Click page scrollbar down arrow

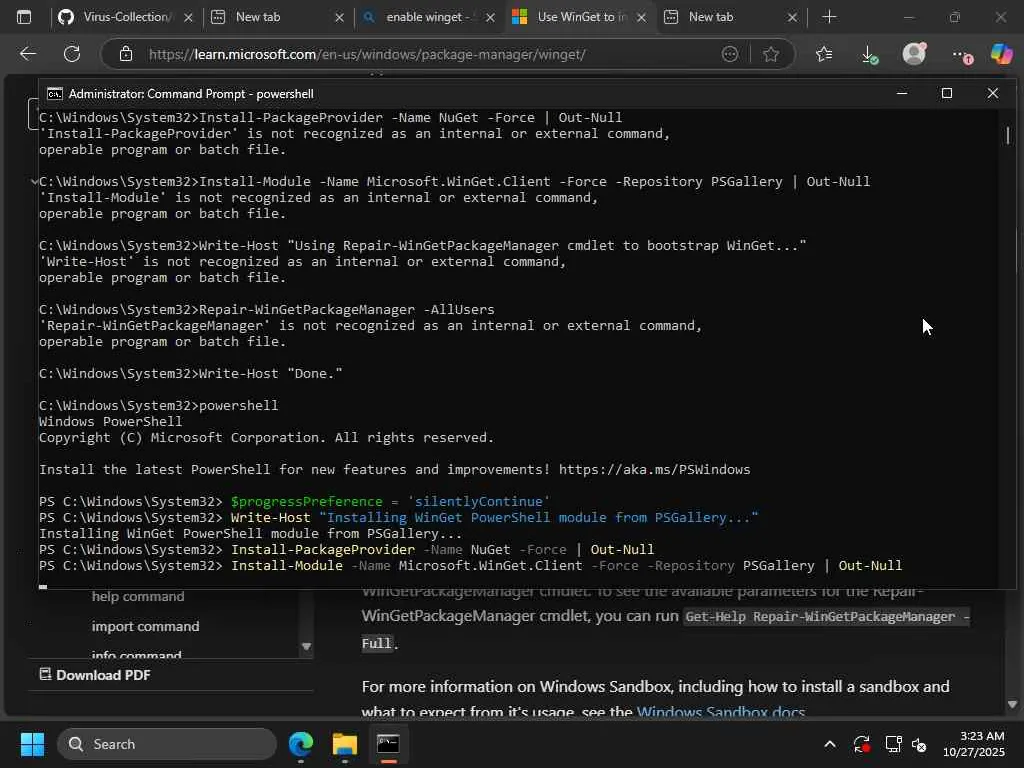click(x=1012, y=704)
